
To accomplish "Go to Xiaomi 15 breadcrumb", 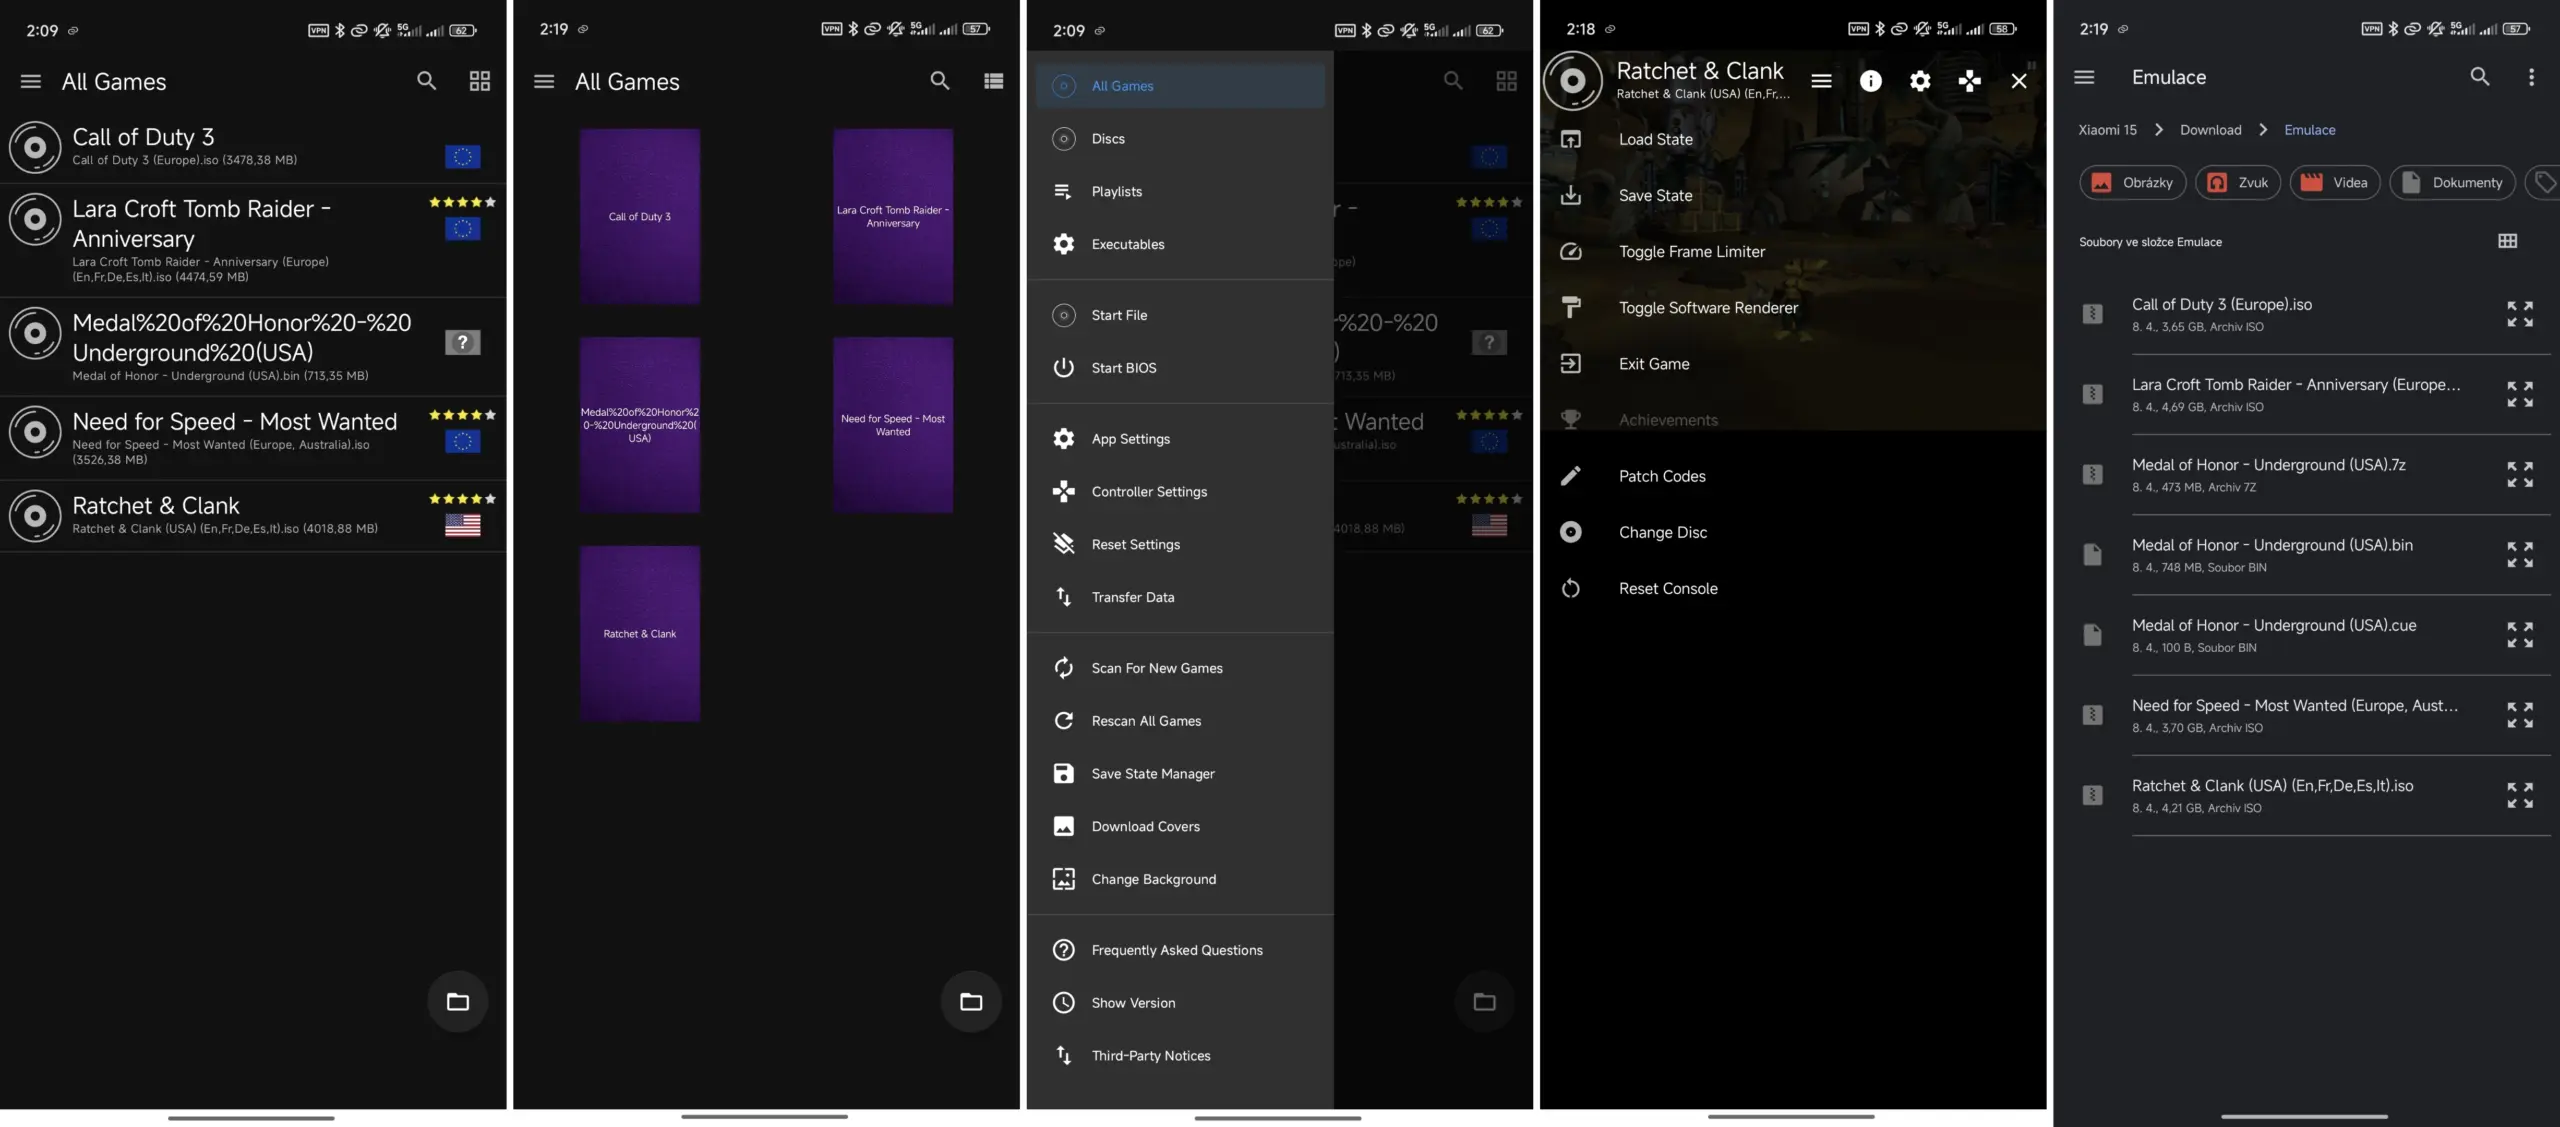I will pyautogui.click(x=2107, y=130).
